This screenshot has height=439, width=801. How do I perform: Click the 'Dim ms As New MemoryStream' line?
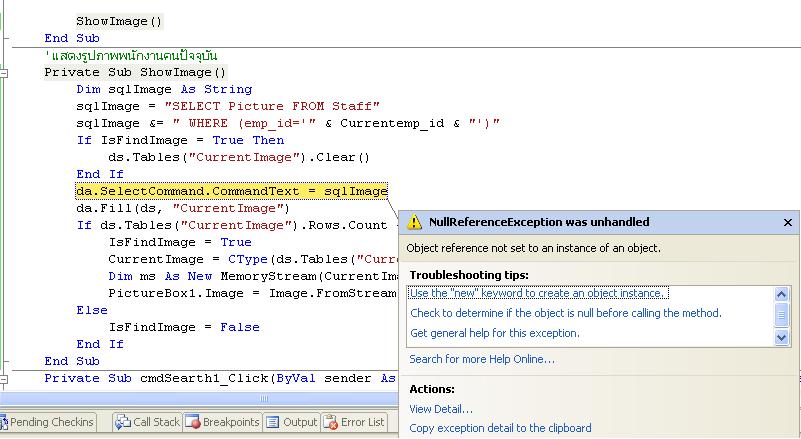click(x=253, y=276)
